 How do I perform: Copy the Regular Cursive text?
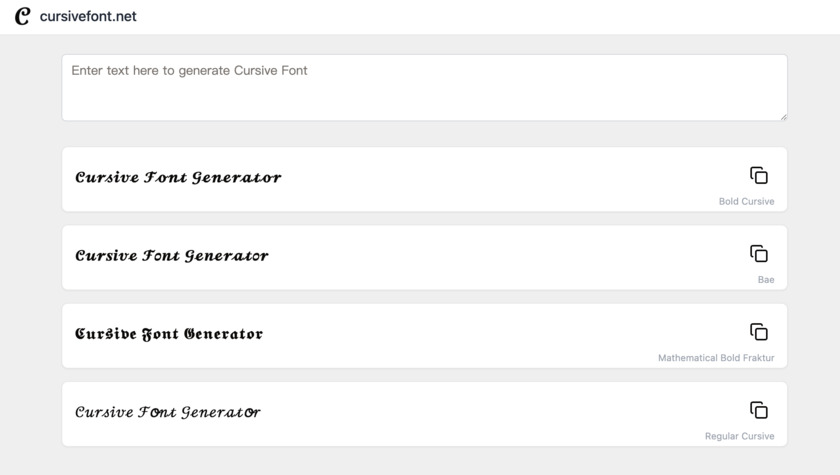pyautogui.click(x=759, y=410)
